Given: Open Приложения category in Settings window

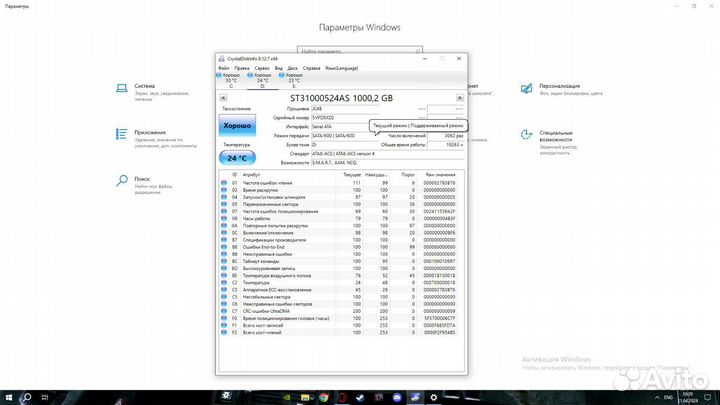Looking at the screenshot, I should 156,138.
